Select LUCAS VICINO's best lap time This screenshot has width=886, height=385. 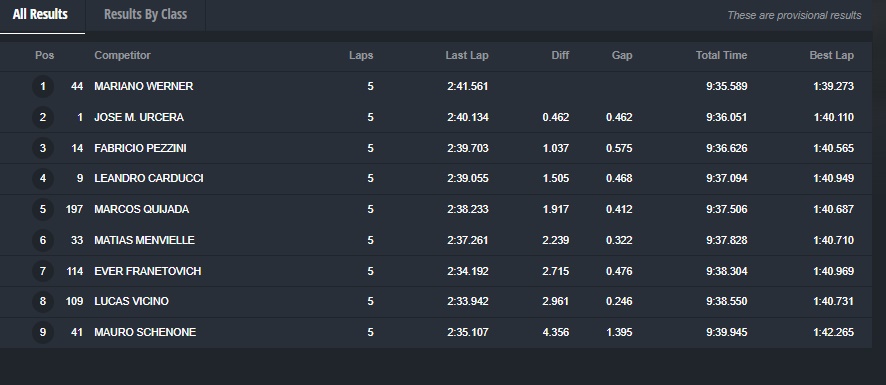[x=834, y=301]
